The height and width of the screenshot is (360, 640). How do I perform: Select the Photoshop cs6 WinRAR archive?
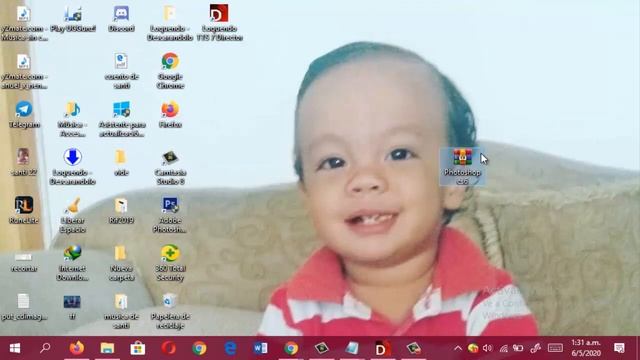[462, 167]
